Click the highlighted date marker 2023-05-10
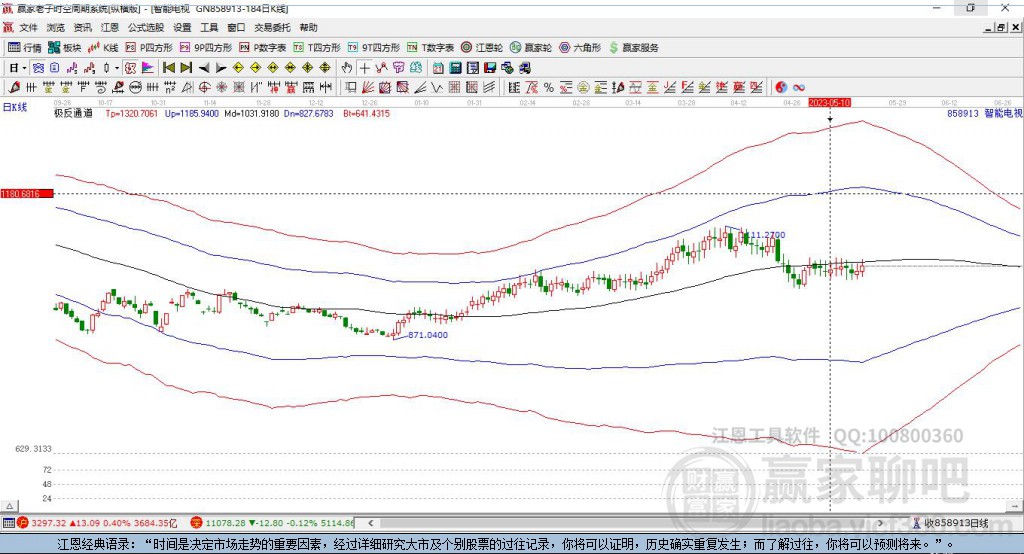 [829, 103]
